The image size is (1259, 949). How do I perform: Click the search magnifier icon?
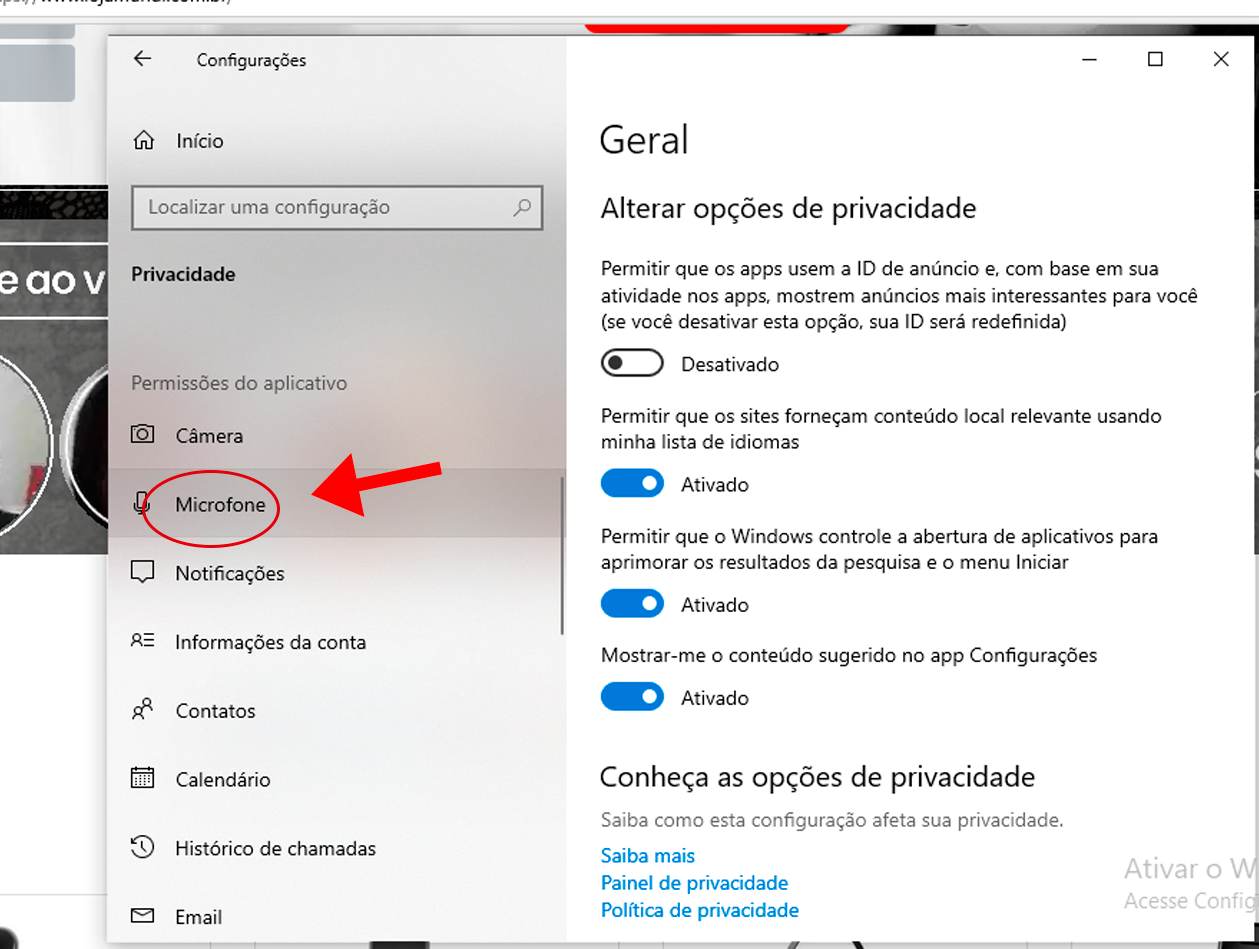pyautogui.click(x=522, y=208)
